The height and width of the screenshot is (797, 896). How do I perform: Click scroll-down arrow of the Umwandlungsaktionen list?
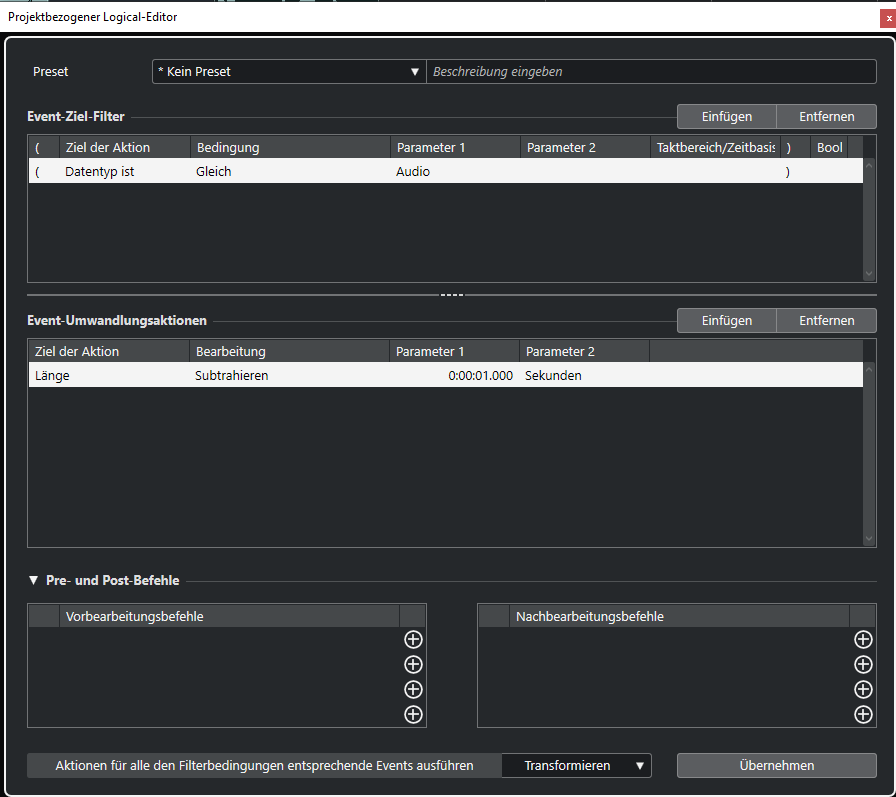[869, 539]
